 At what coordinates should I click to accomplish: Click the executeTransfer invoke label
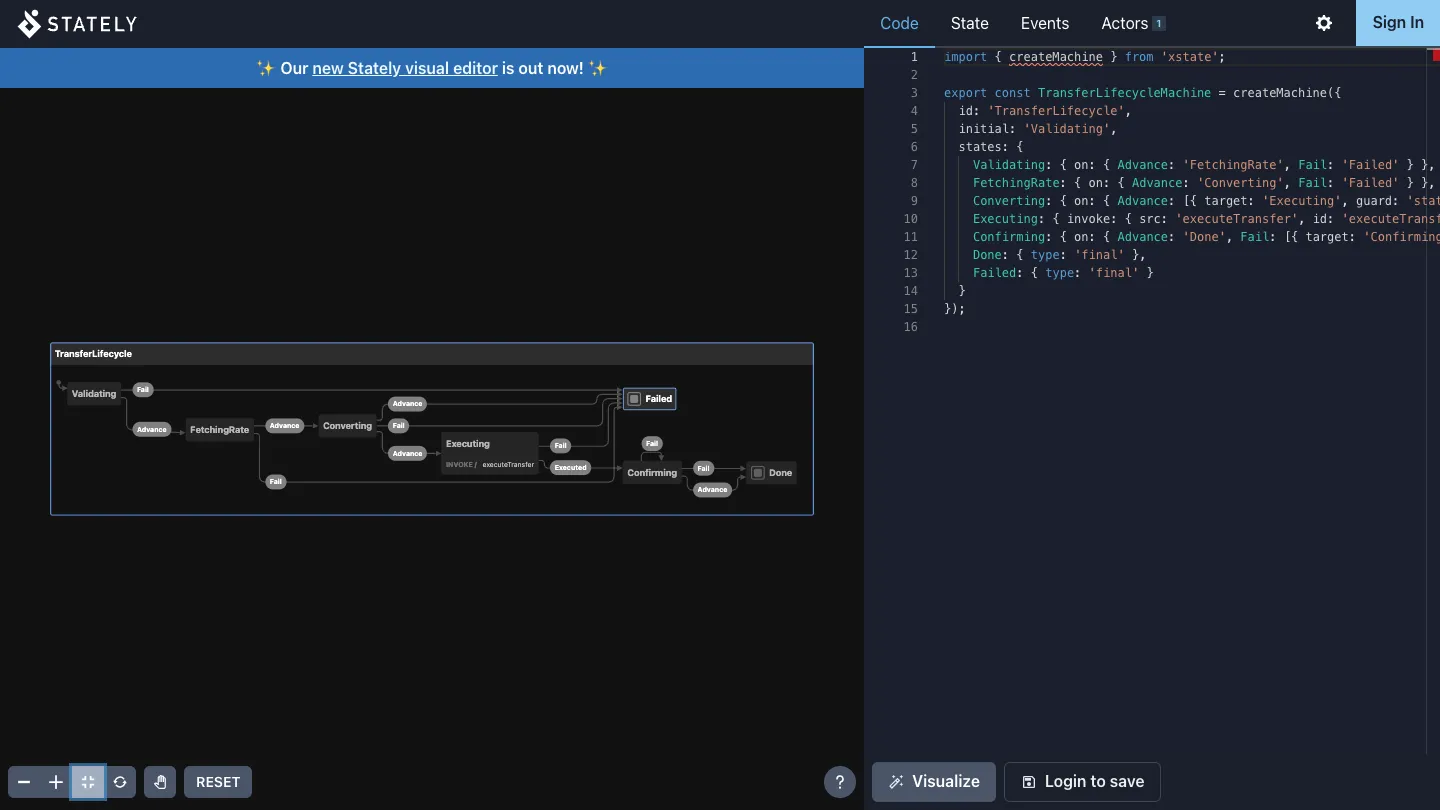pyautogui.click(x=508, y=465)
